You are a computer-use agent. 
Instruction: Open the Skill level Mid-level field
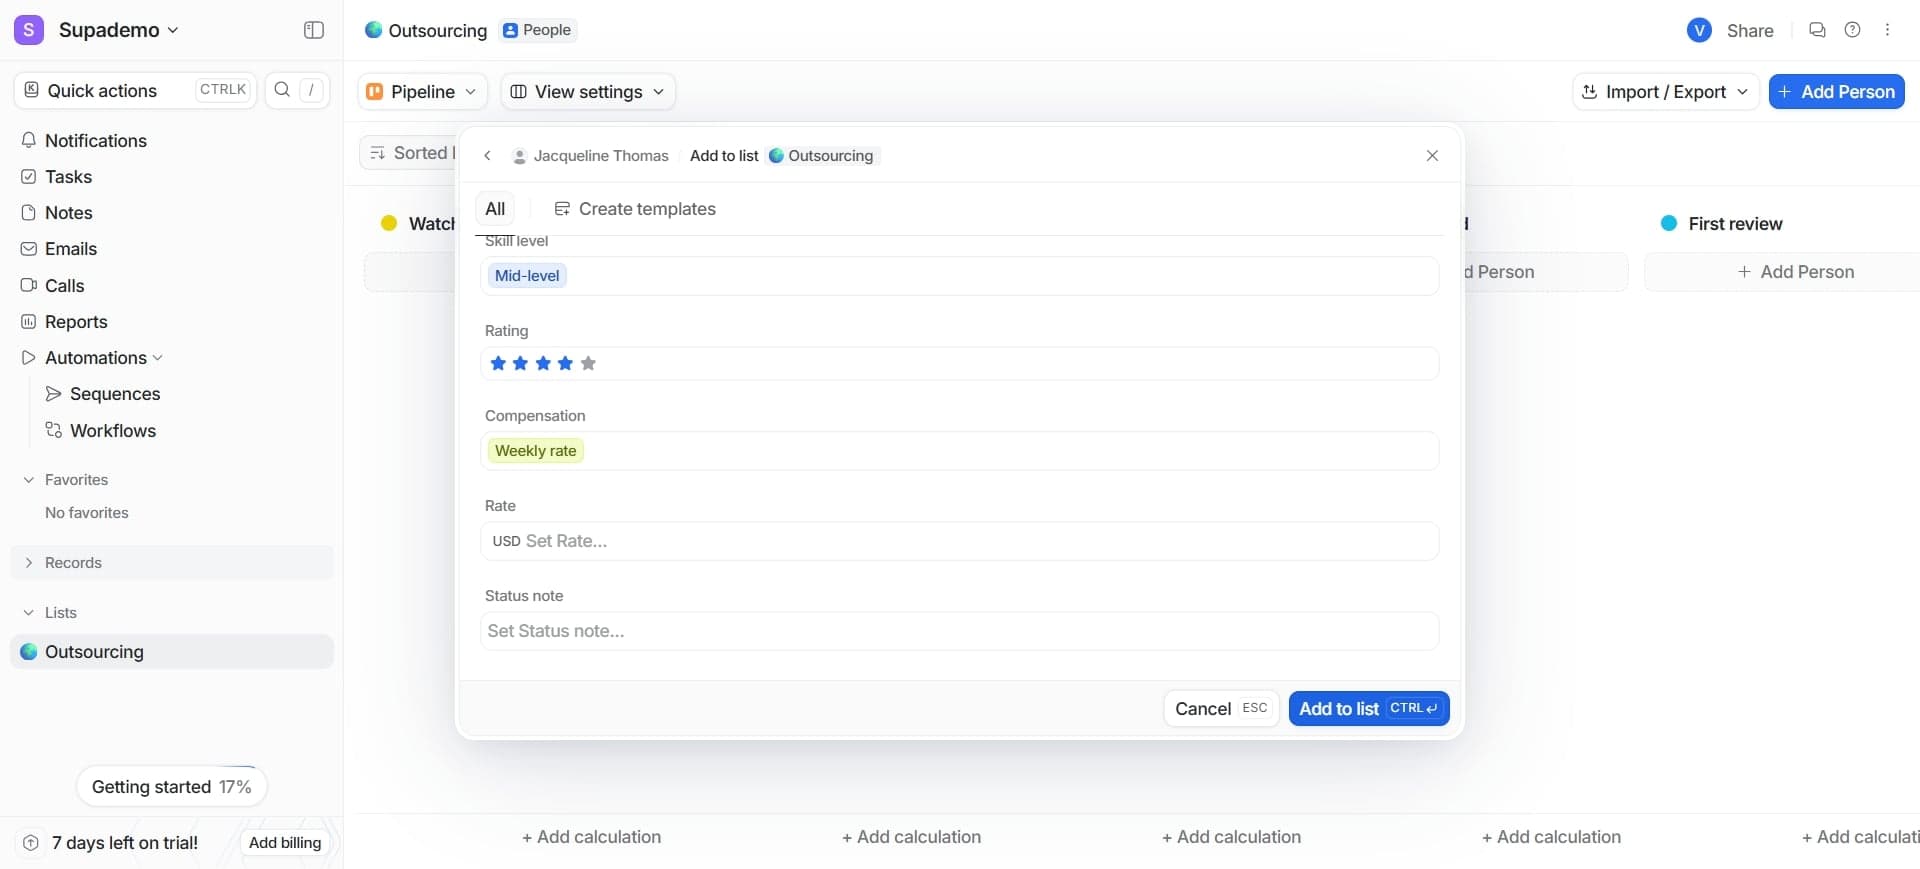(x=960, y=276)
